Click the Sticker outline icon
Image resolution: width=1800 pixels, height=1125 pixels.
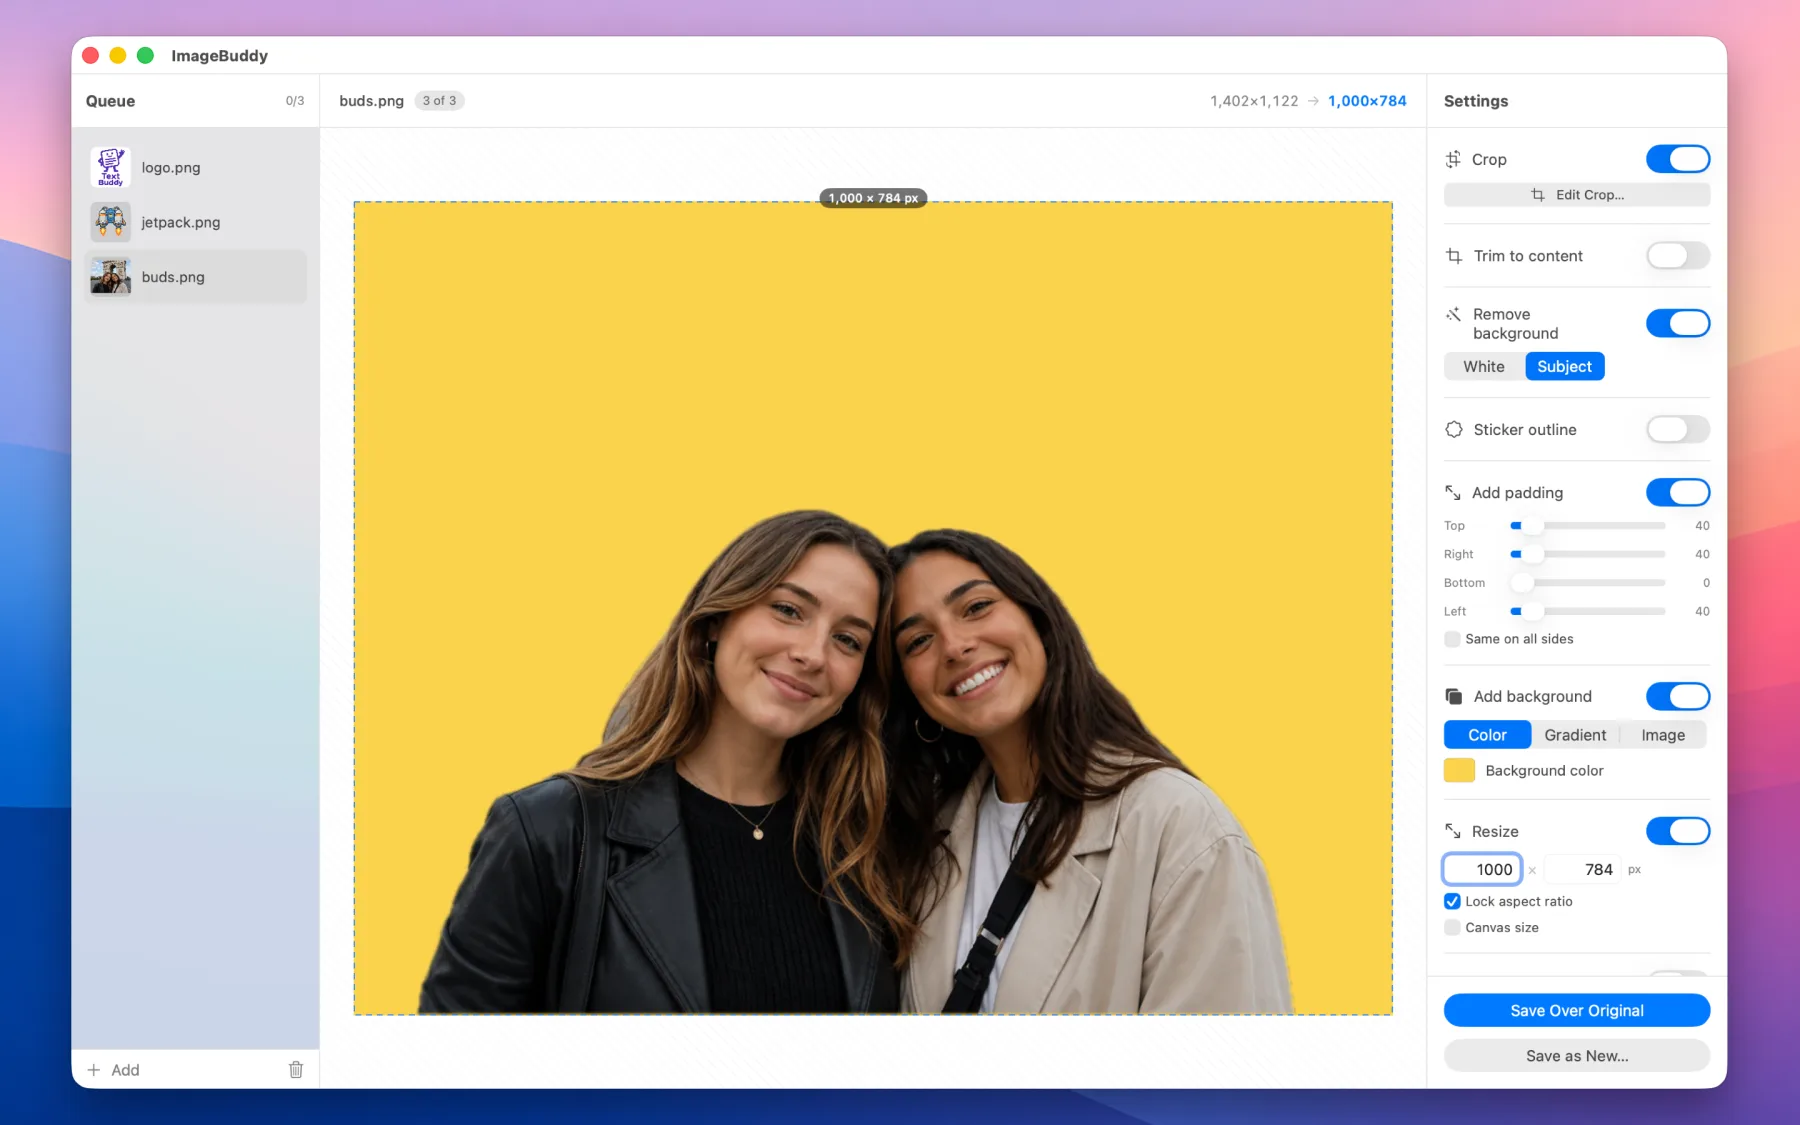coord(1454,430)
